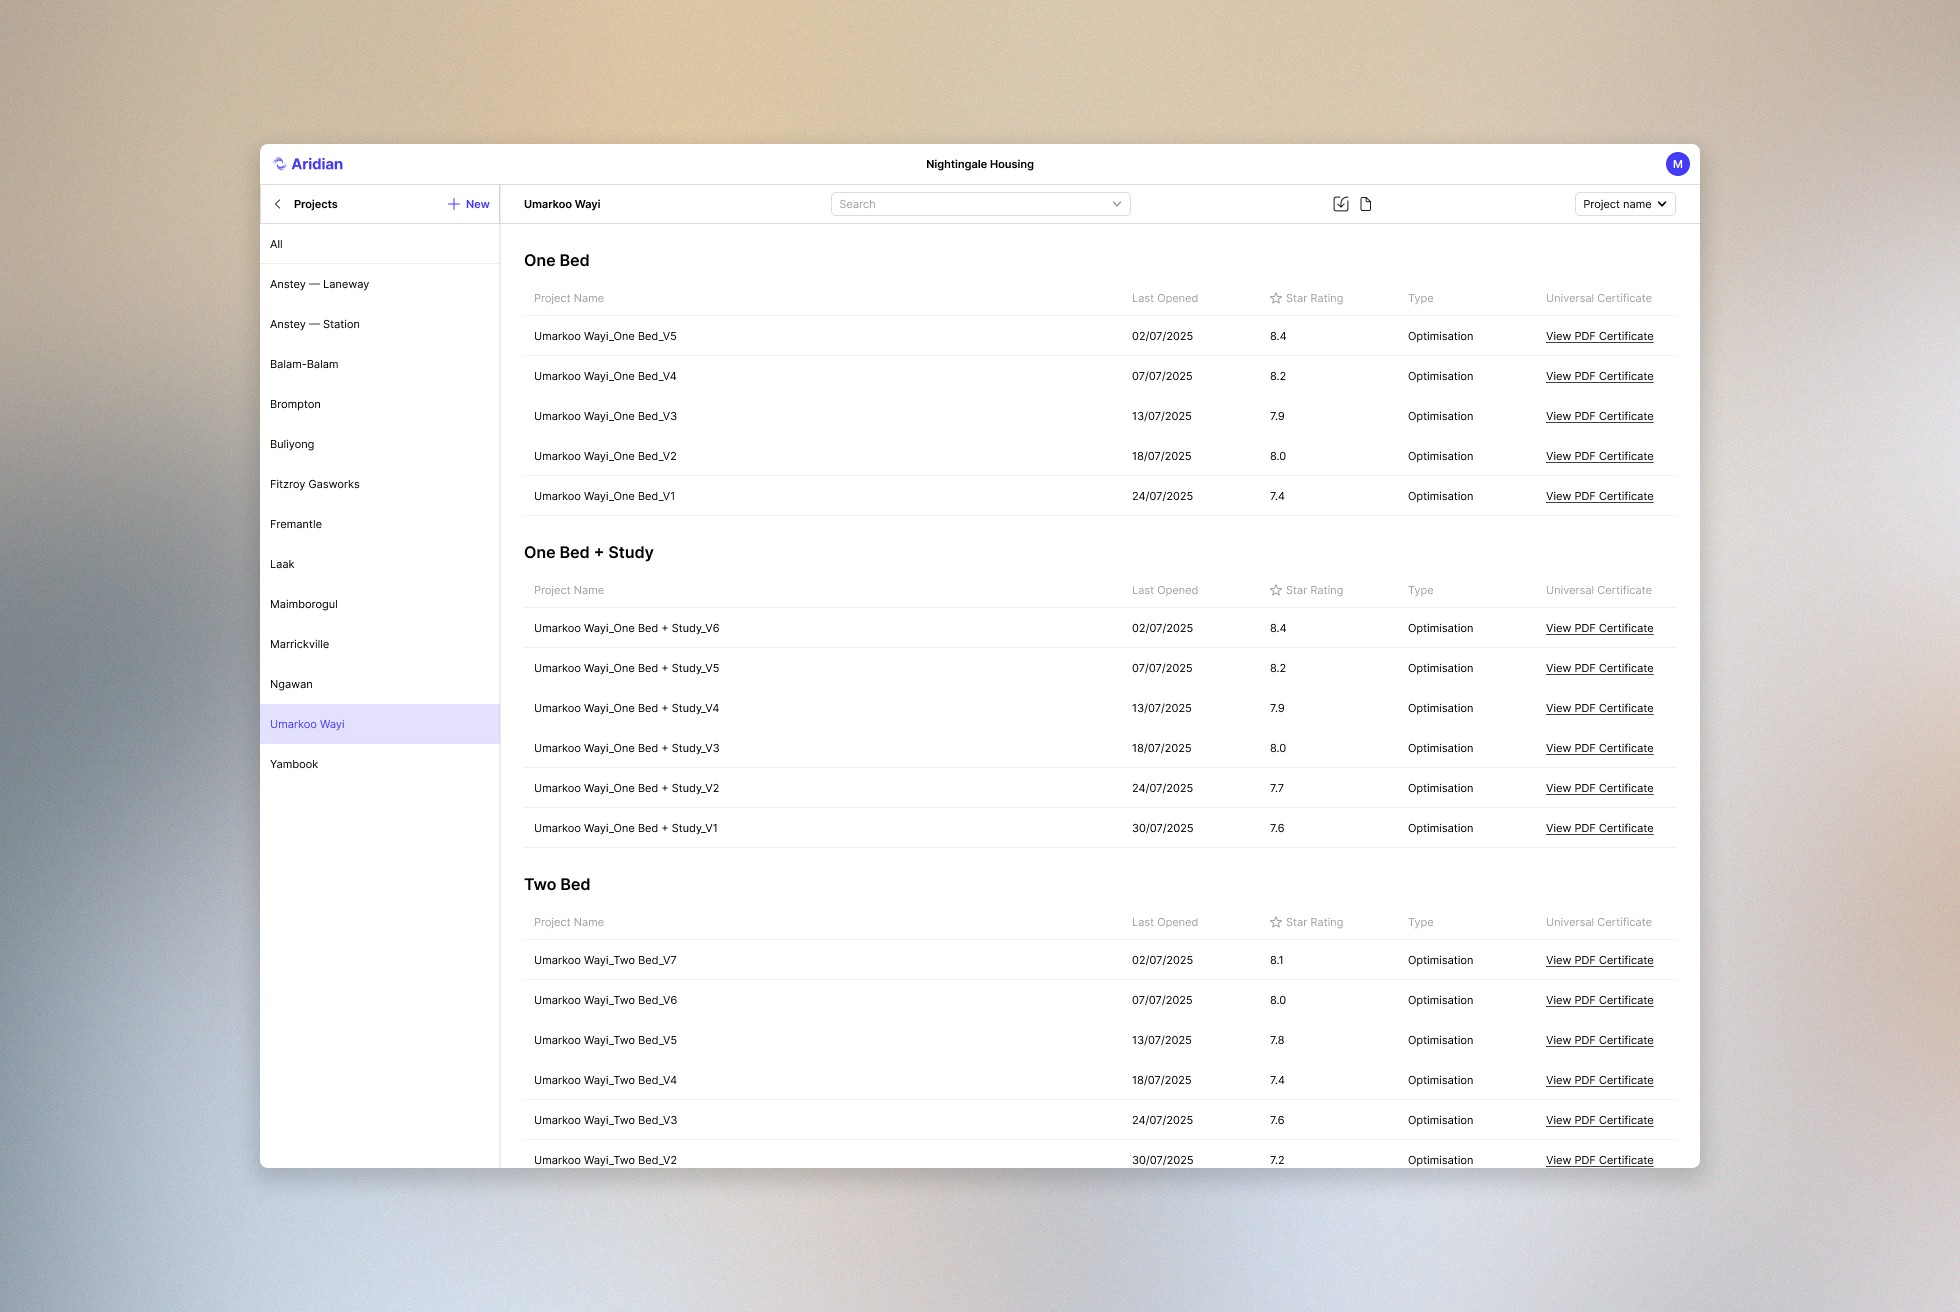The image size is (1960, 1312).
Task: Expand the Search box dropdown arrow
Action: tap(1116, 204)
